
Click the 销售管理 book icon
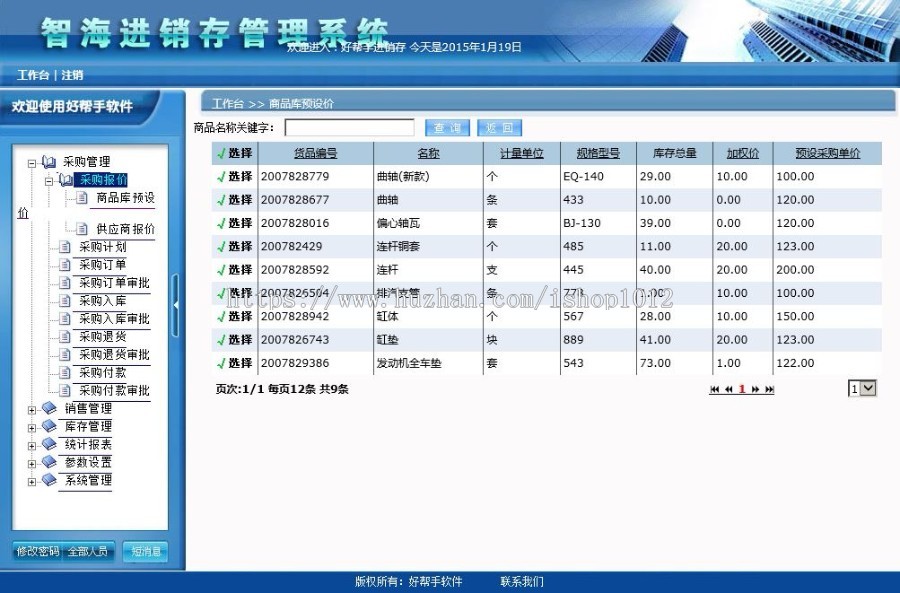point(49,408)
